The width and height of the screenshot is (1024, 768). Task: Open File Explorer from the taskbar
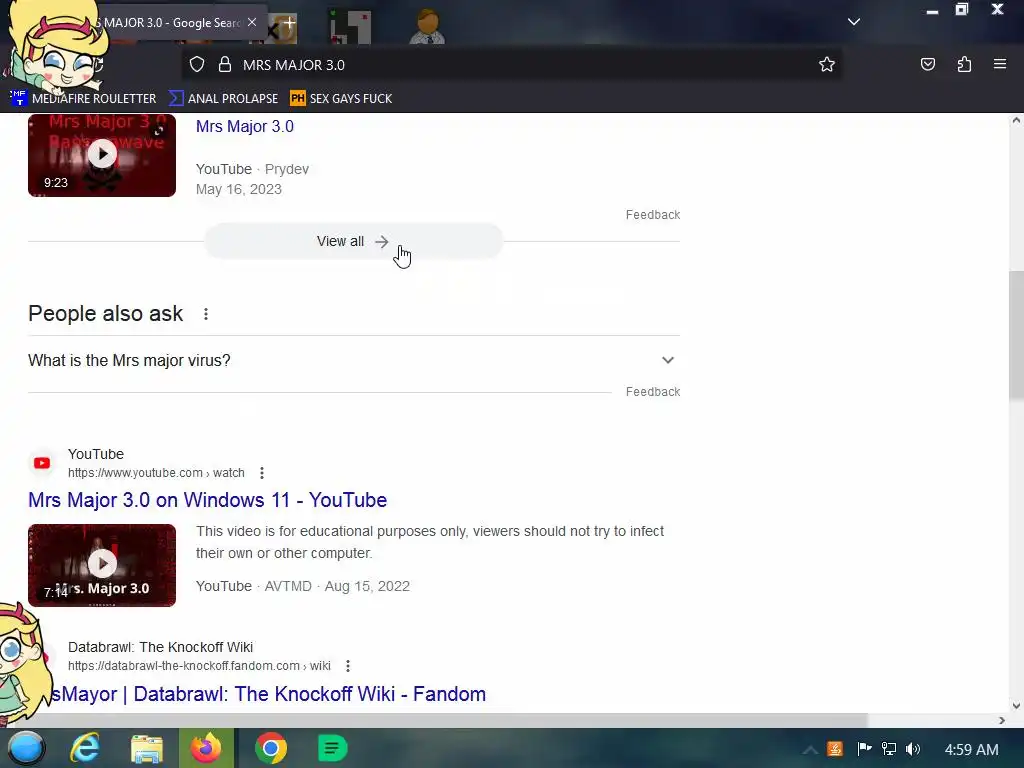pyautogui.click(x=146, y=748)
